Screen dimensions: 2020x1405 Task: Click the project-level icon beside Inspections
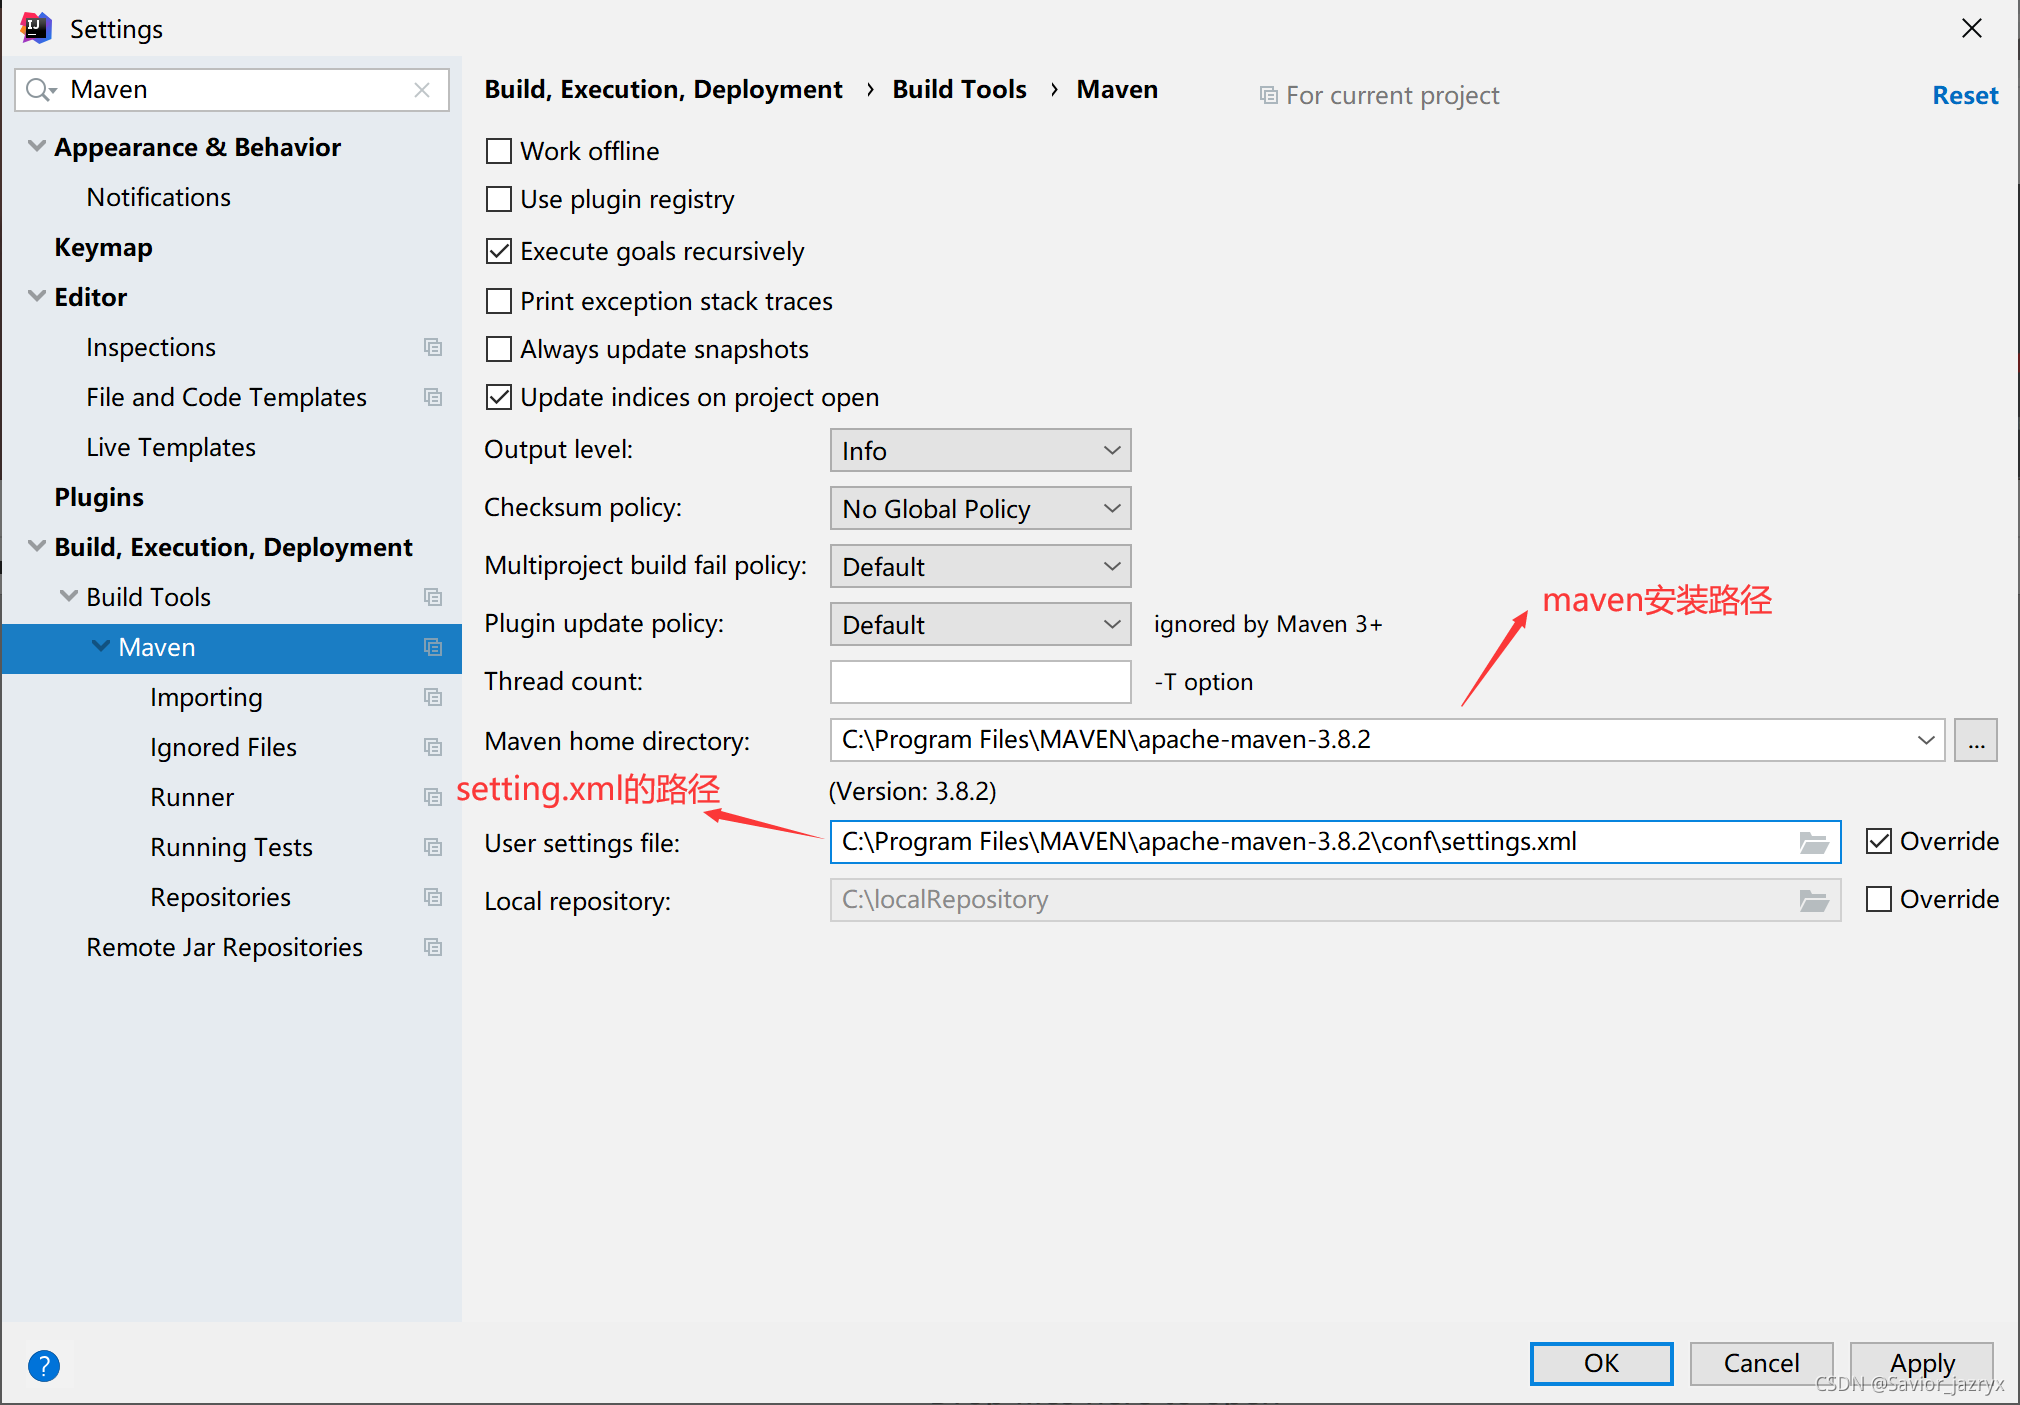point(433,347)
